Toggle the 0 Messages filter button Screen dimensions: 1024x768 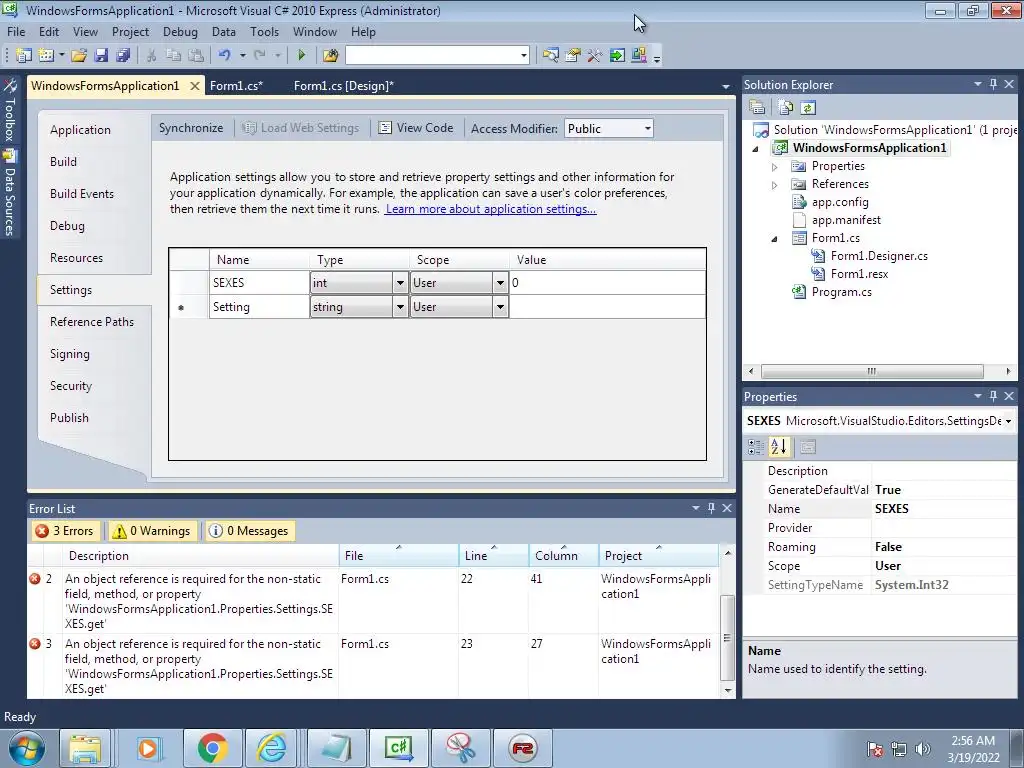249,531
